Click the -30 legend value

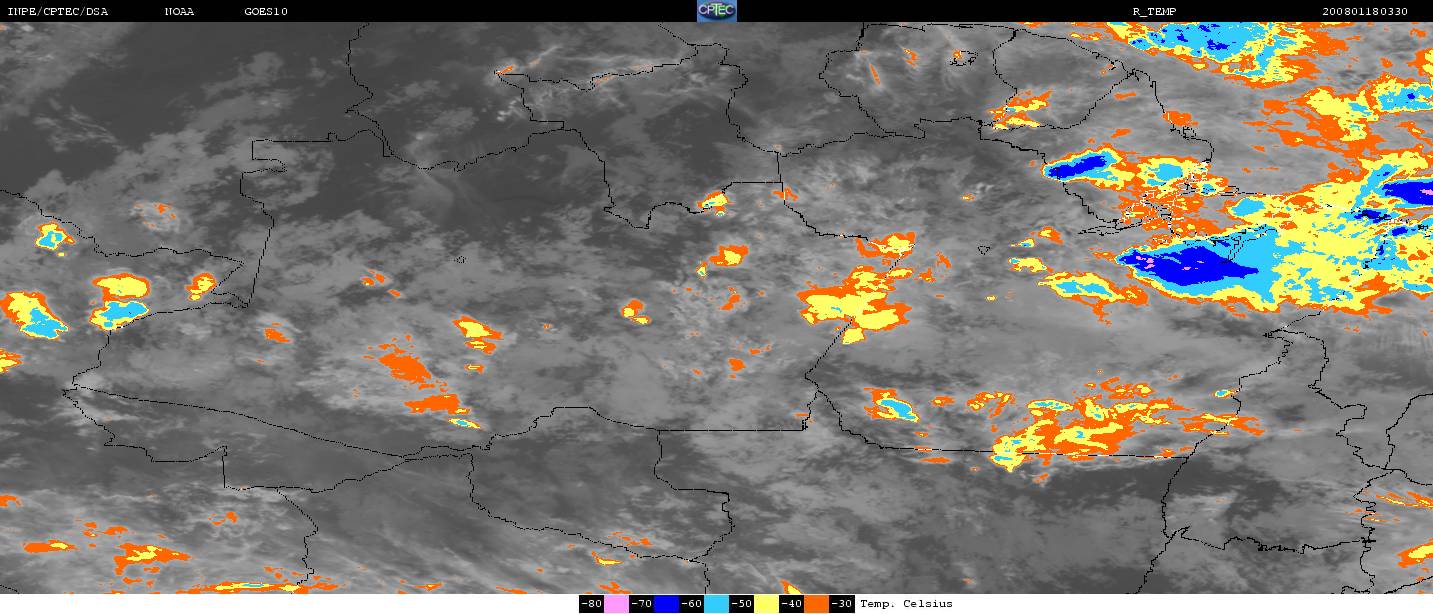pos(842,604)
